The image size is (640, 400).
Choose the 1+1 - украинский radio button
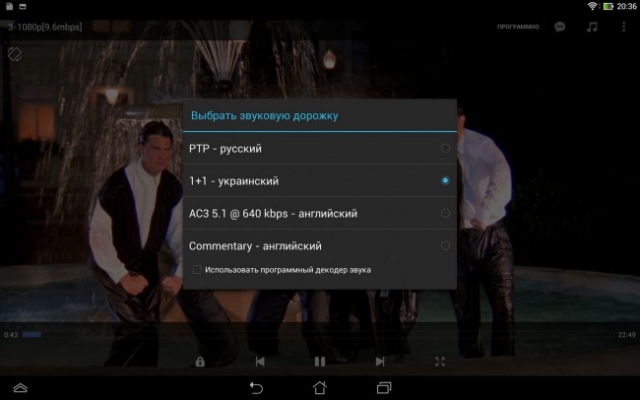[445, 181]
